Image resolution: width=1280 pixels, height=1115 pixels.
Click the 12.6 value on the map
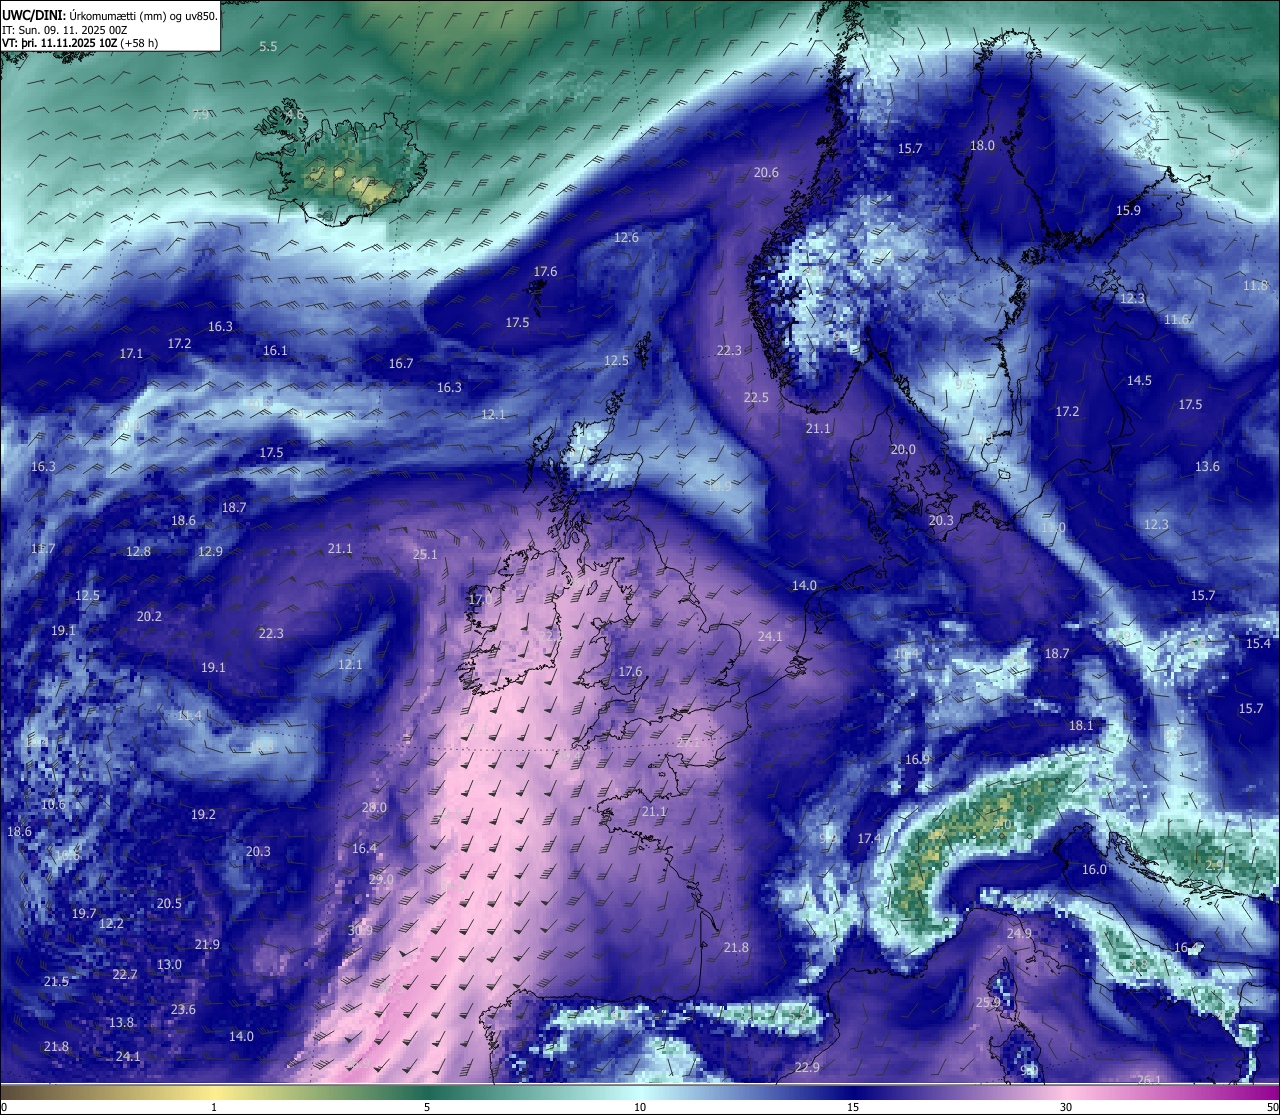pos(626,238)
